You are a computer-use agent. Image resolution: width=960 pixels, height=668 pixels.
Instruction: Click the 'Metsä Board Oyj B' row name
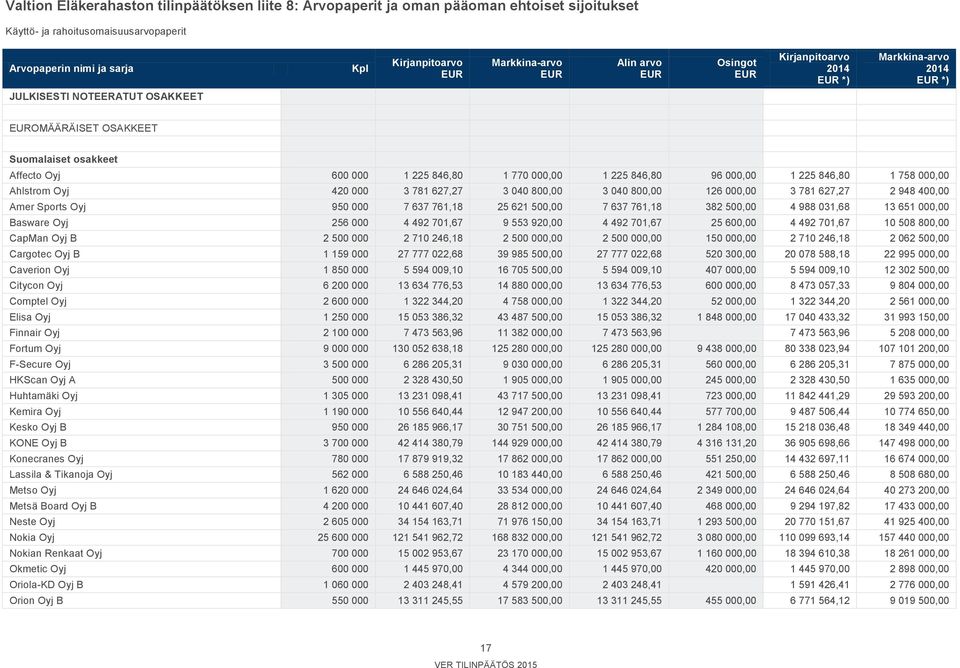coord(53,506)
